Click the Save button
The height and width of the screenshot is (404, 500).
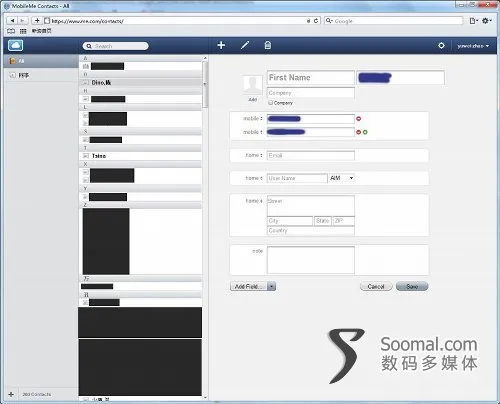click(412, 286)
